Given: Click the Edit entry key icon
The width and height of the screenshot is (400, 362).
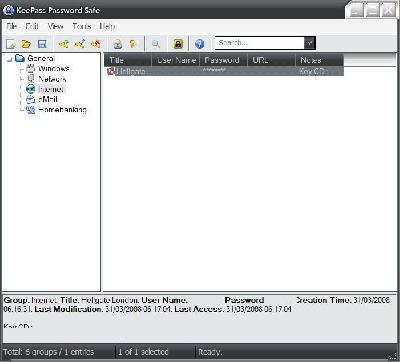Looking at the screenshot, I should point(80,44).
